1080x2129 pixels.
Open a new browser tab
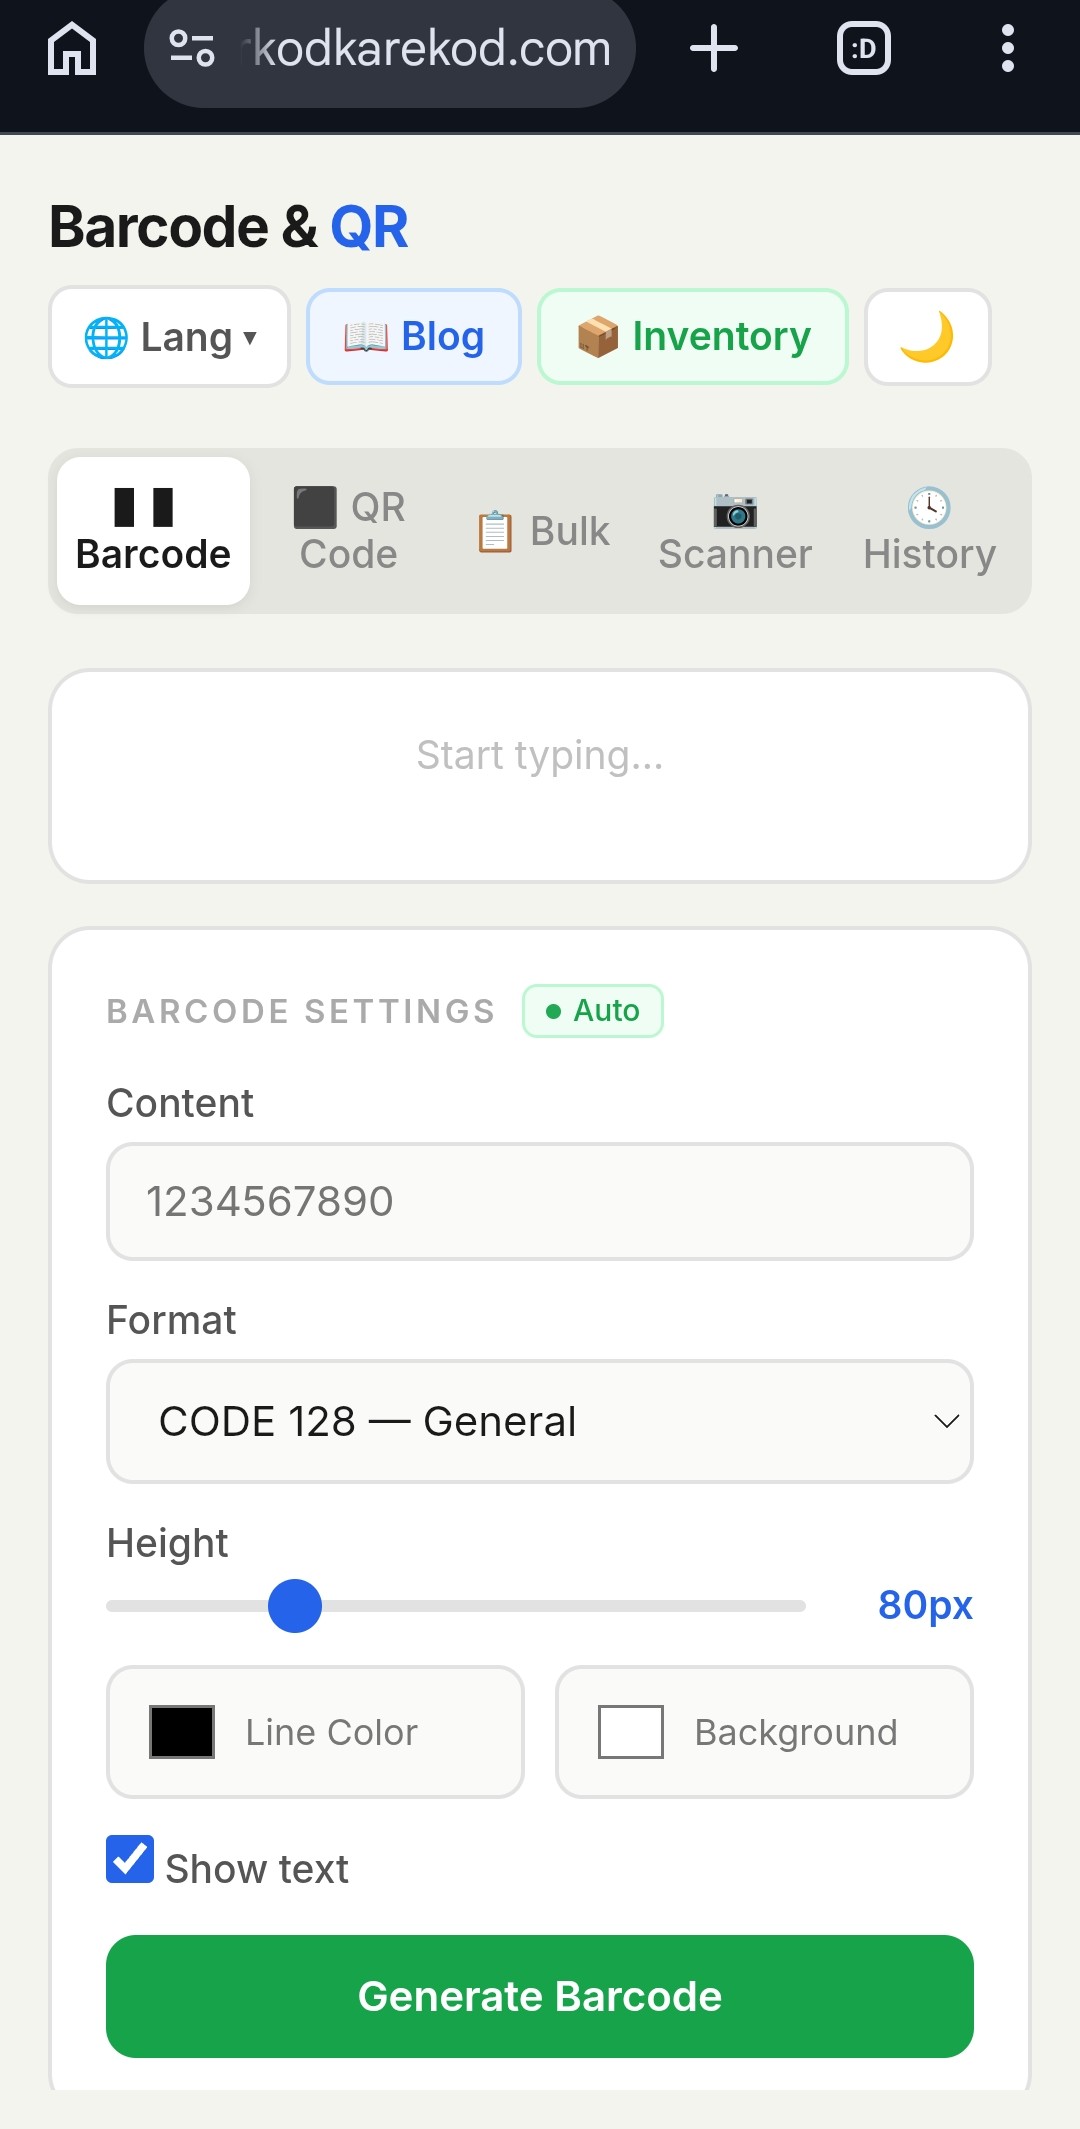click(714, 48)
